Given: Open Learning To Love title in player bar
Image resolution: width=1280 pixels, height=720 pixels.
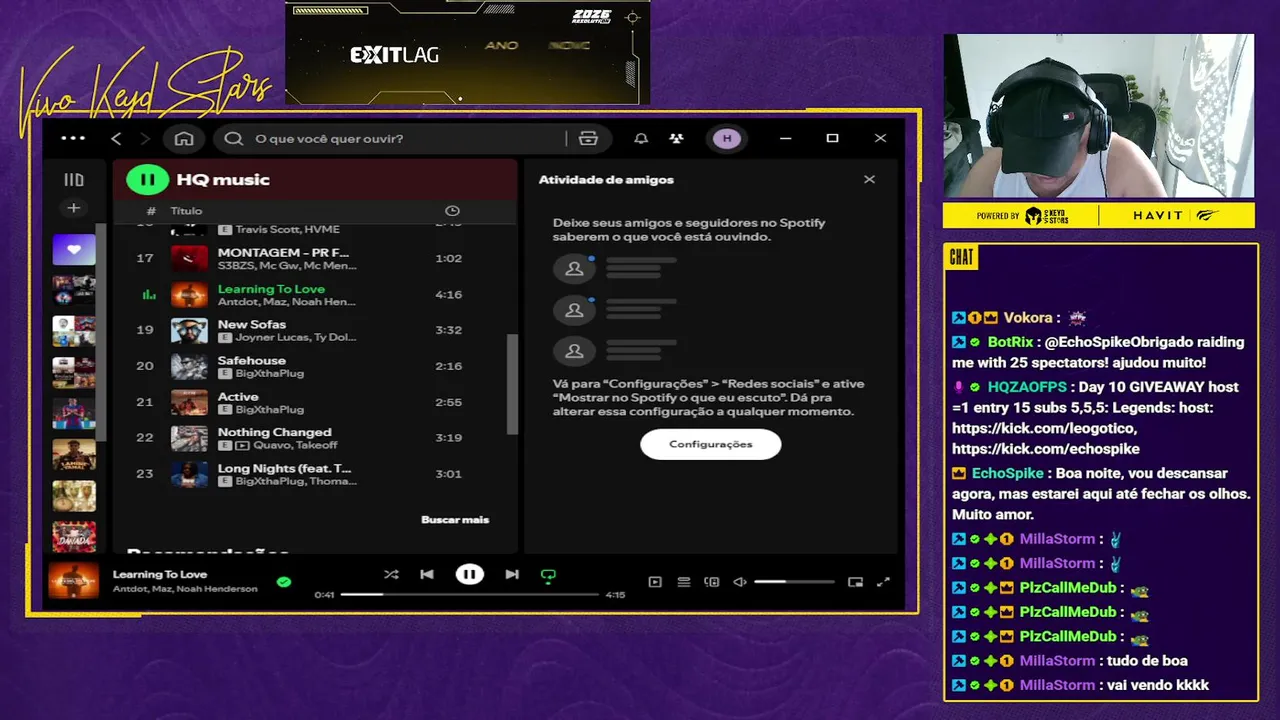Looking at the screenshot, I should [x=160, y=574].
